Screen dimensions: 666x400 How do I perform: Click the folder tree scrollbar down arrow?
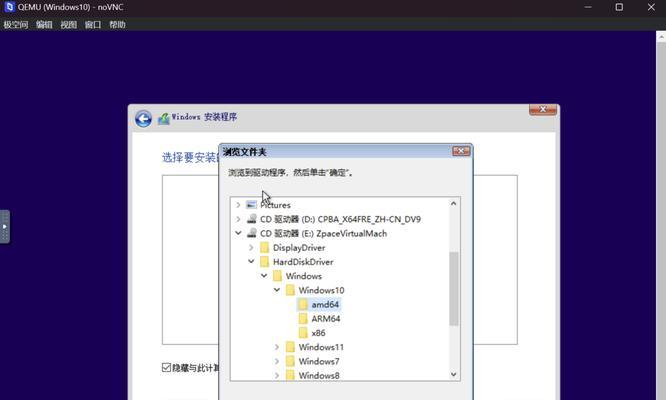pyautogui.click(x=454, y=375)
